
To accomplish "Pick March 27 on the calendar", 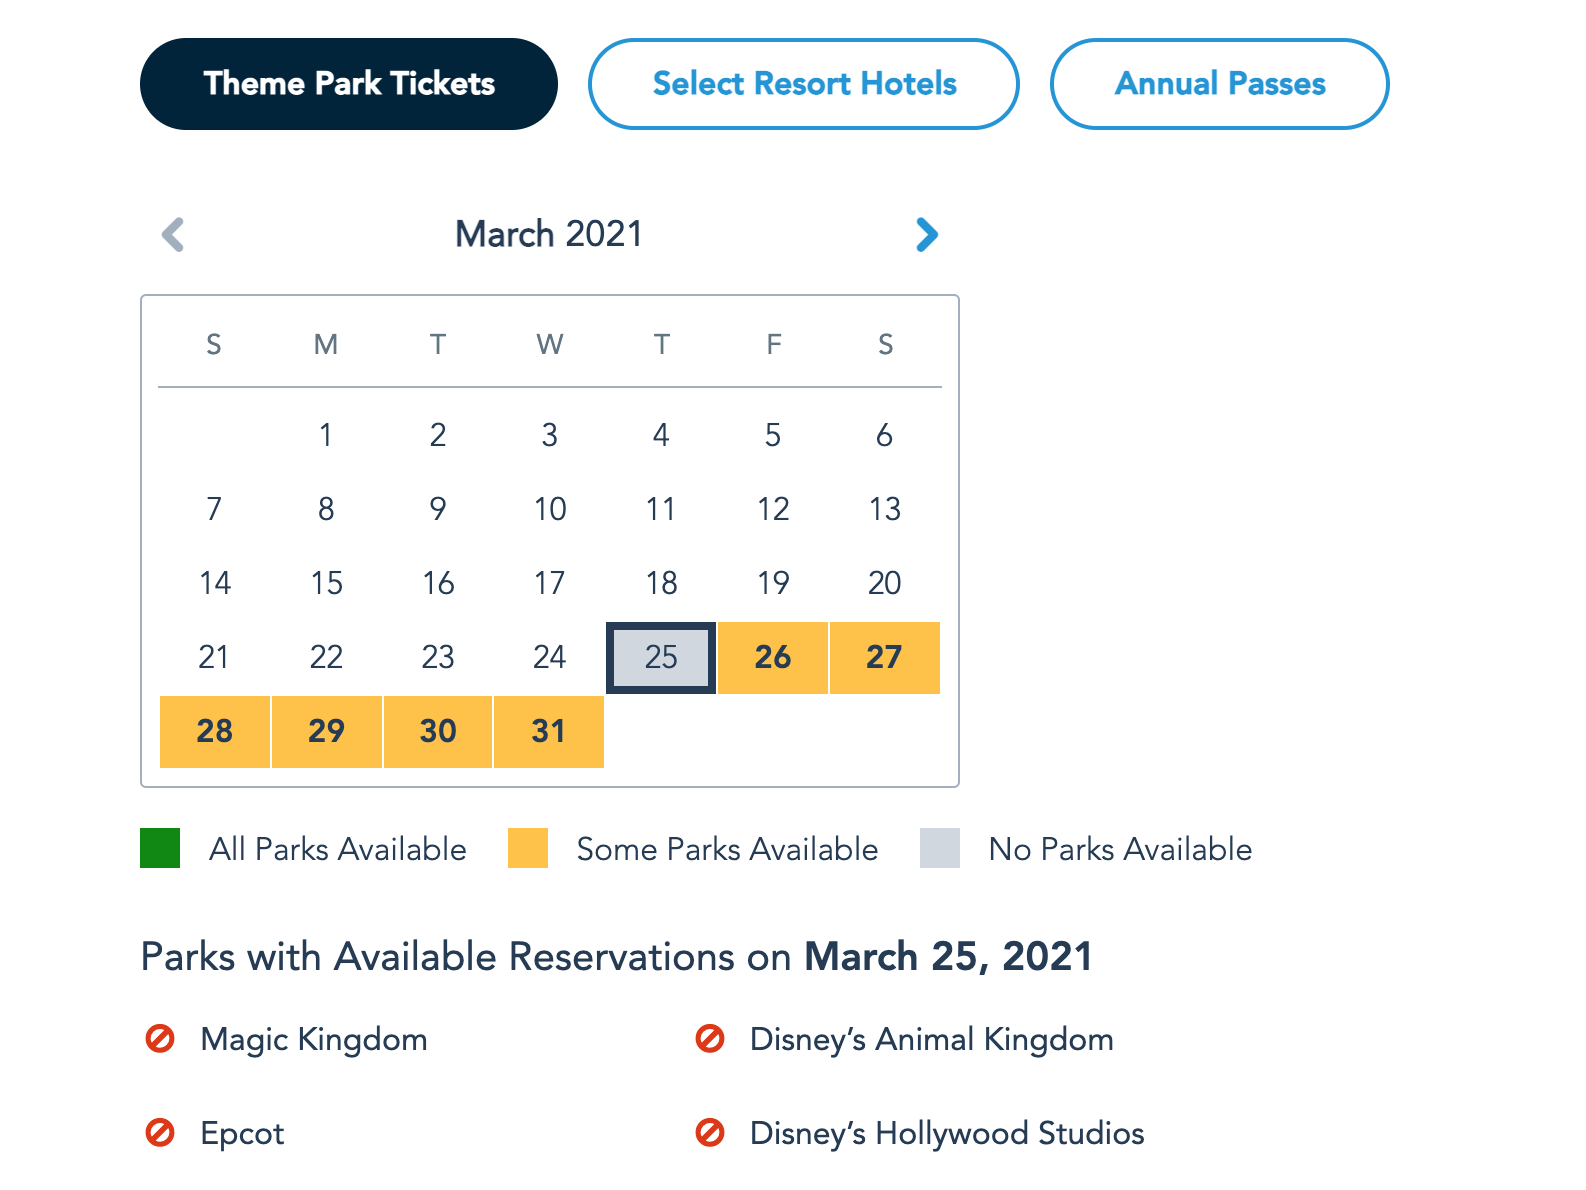I will point(885,658).
